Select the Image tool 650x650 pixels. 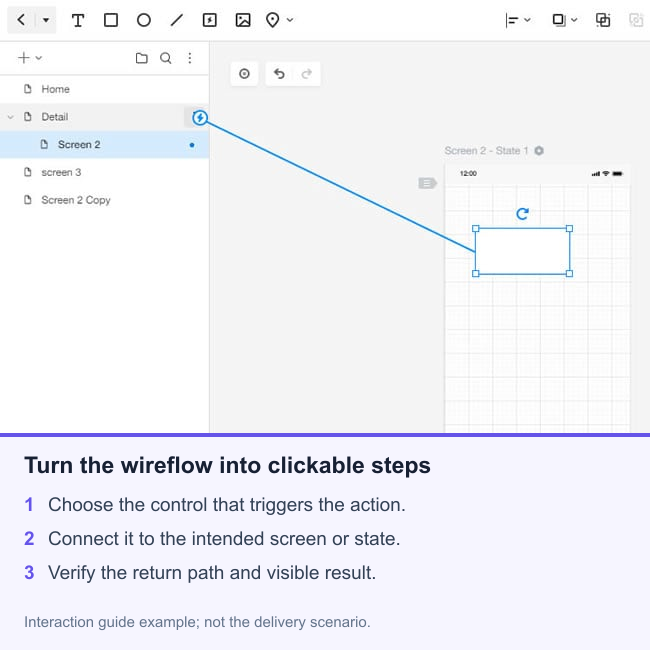point(243,20)
